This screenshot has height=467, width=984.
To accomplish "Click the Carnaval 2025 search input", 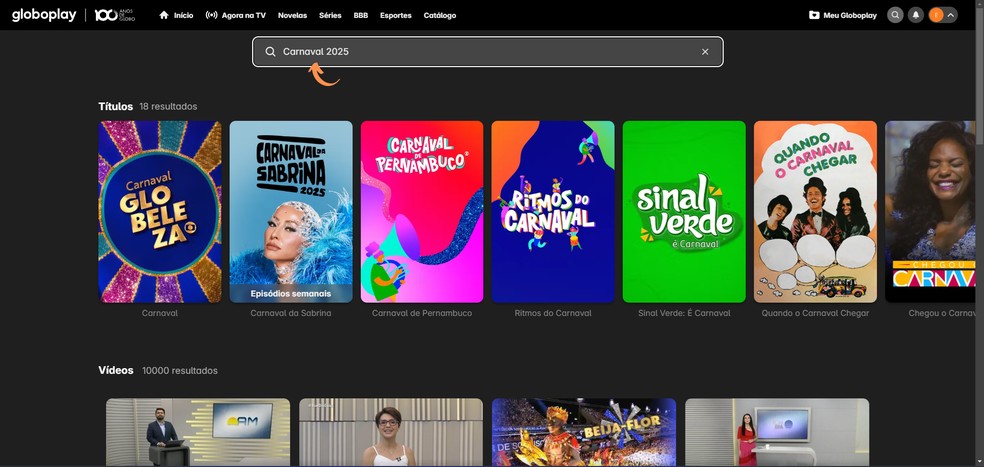I will coord(488,51).
